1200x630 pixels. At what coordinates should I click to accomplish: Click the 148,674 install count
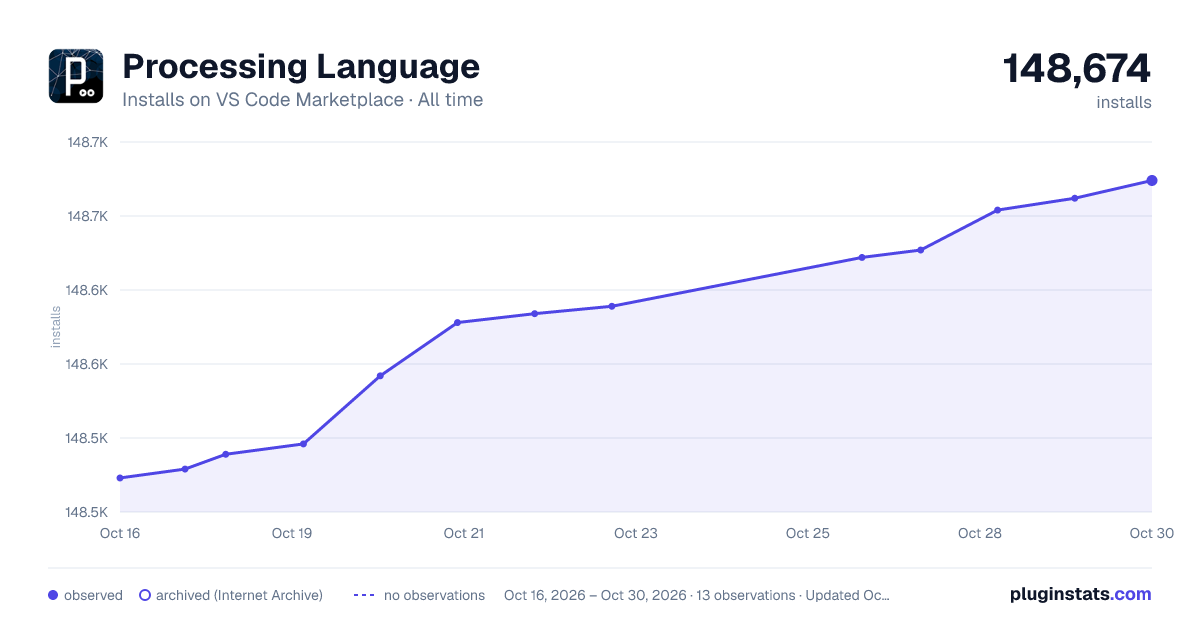pos(1077,68)
